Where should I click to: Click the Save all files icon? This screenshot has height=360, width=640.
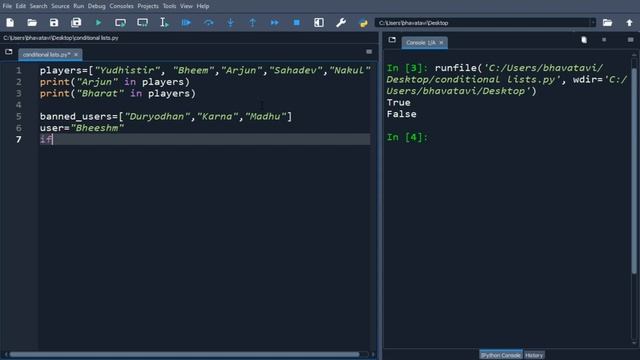click(76, 23)
